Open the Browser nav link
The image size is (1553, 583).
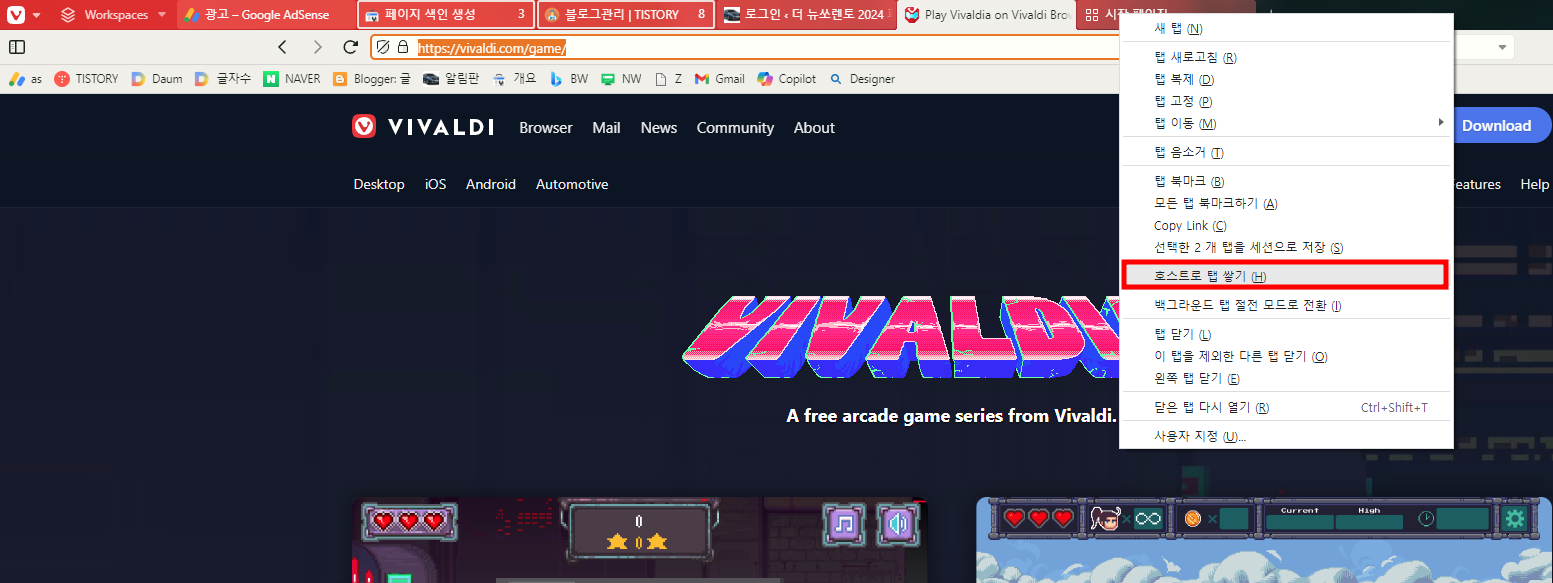point(546,128)
